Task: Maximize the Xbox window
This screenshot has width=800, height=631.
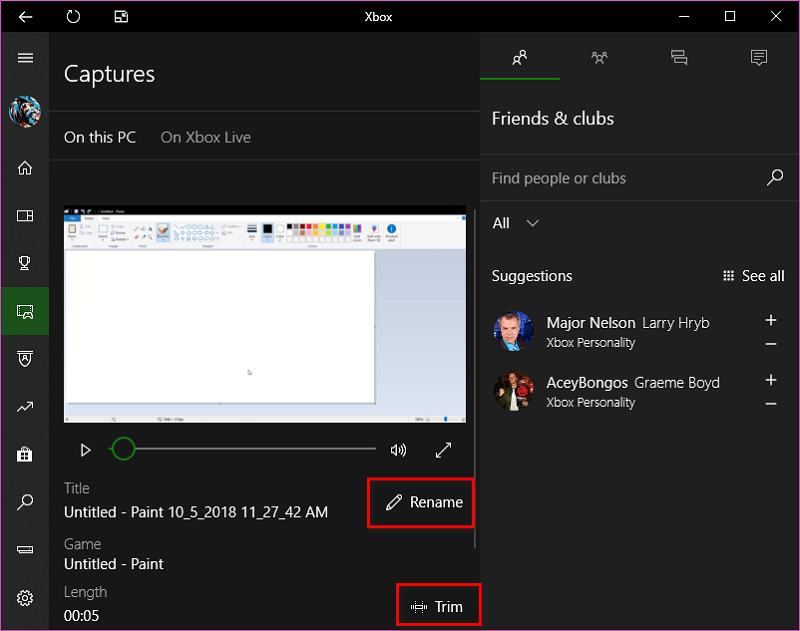Action: coord(730,17)
